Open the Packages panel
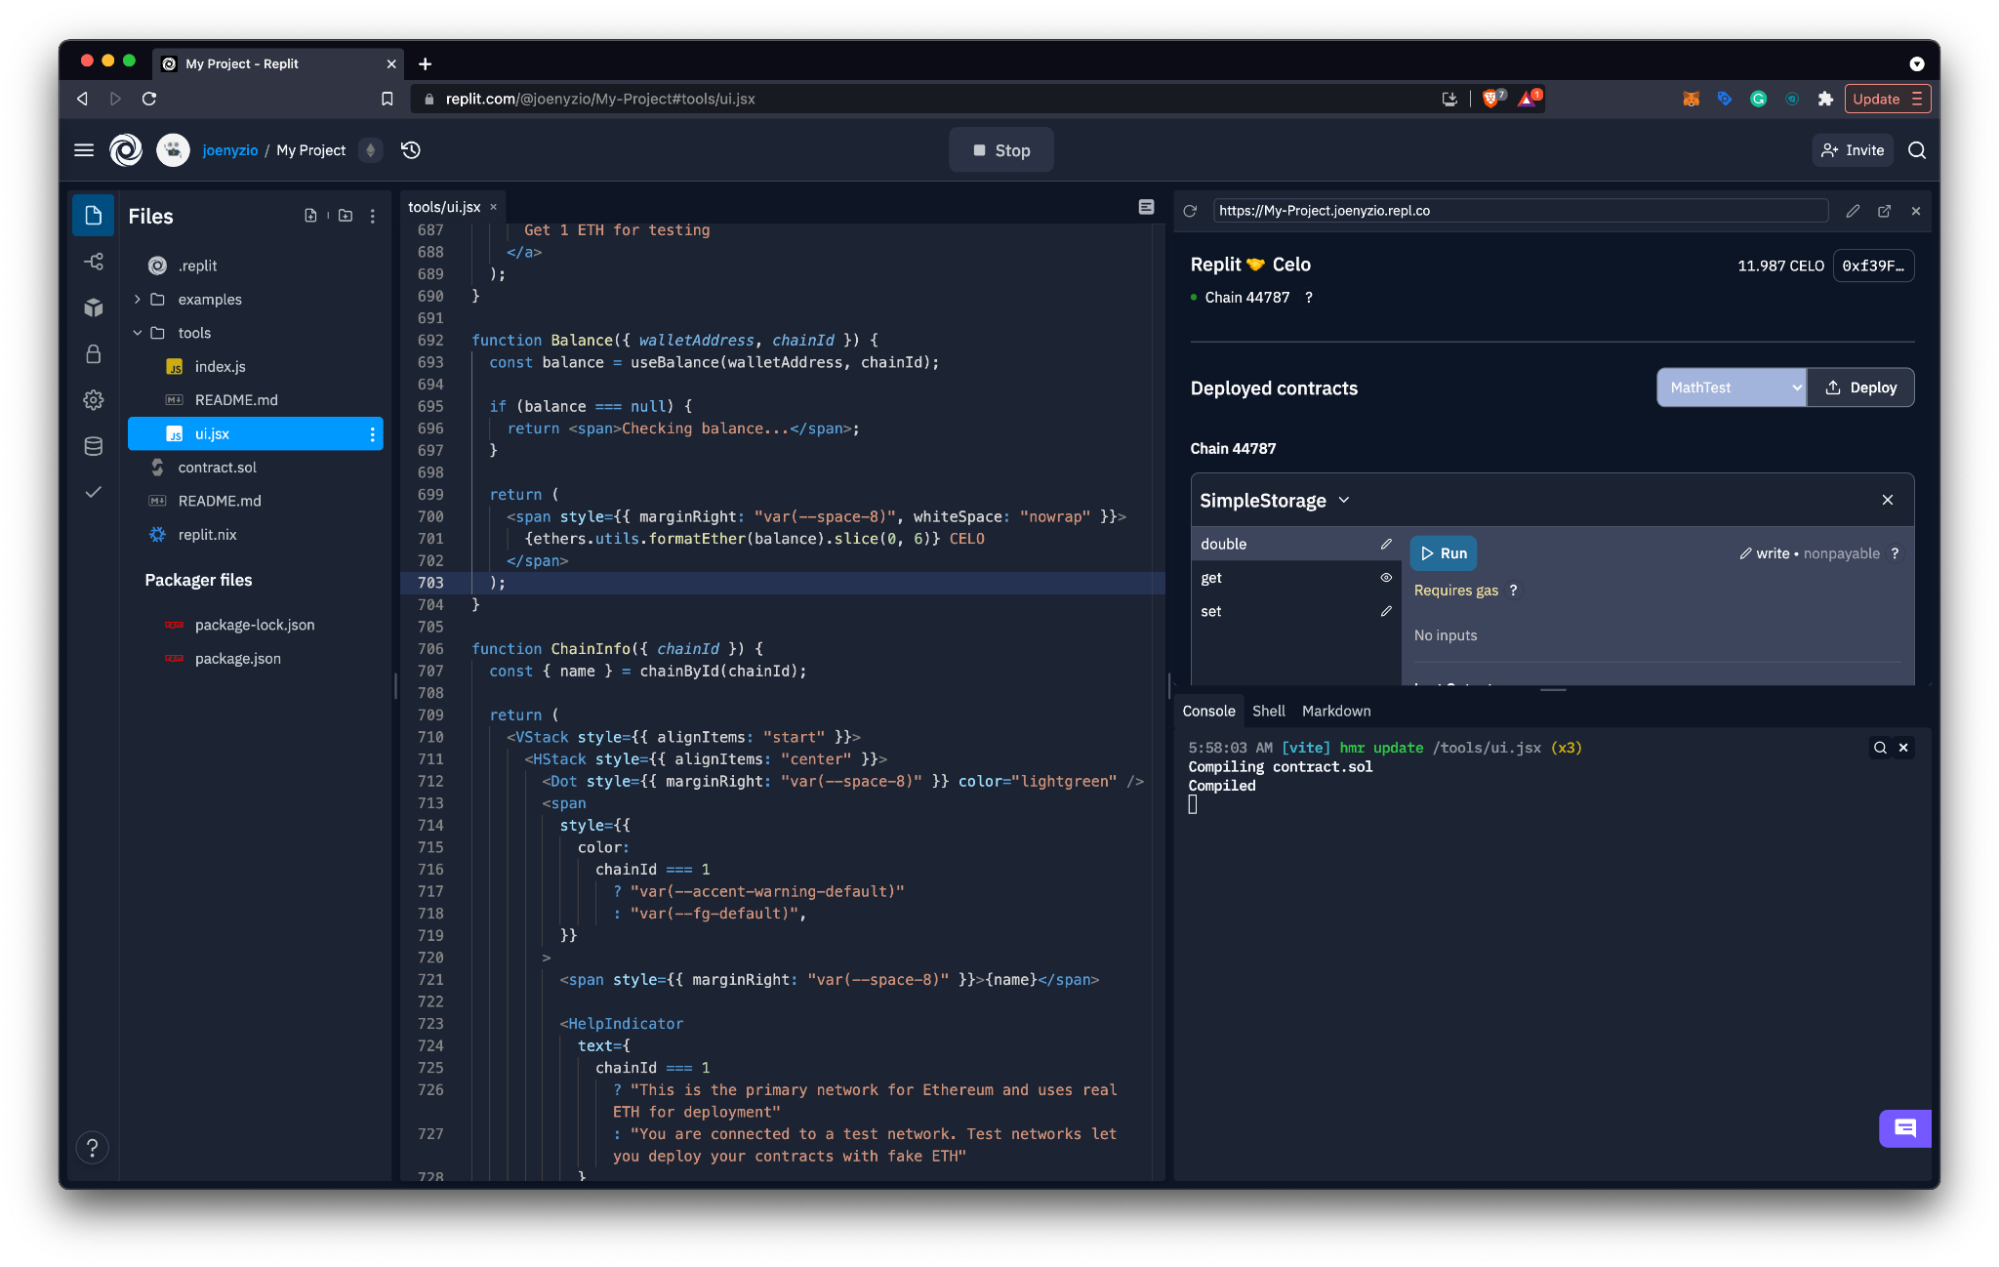Viewport: 1999px width, 1267px height. pyautogui.click(x=93, y=307)
